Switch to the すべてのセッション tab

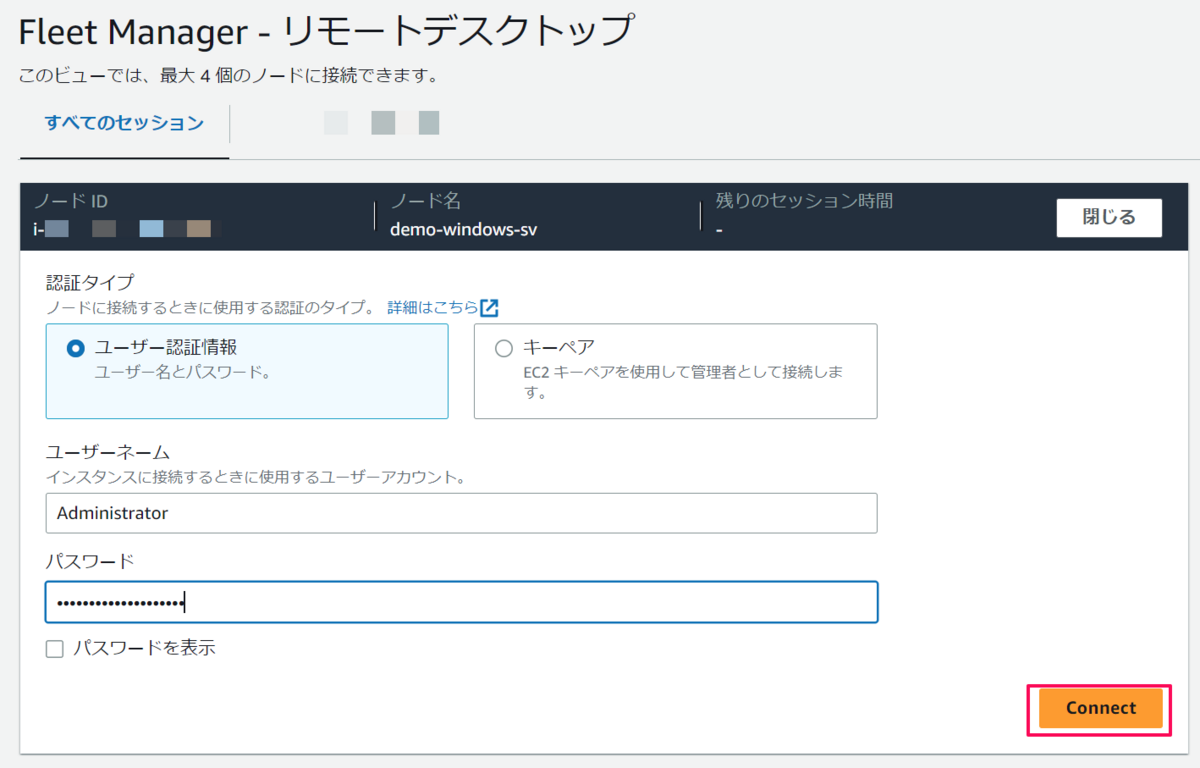(124, 124)
